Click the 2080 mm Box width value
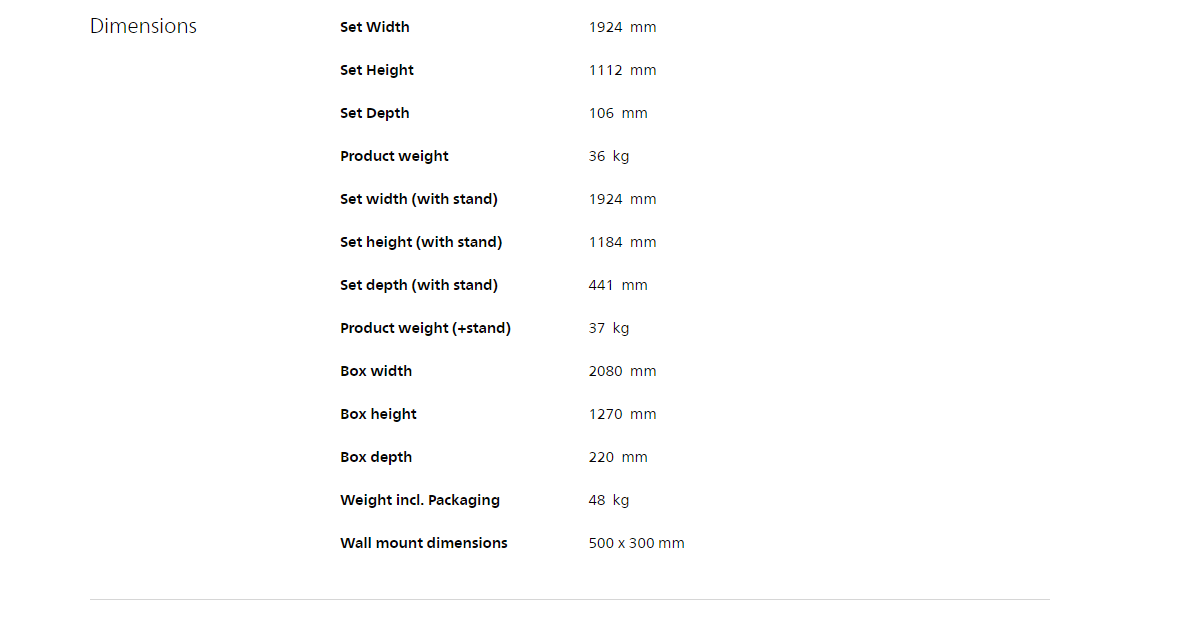1191x618 pixels. [622, 371]
